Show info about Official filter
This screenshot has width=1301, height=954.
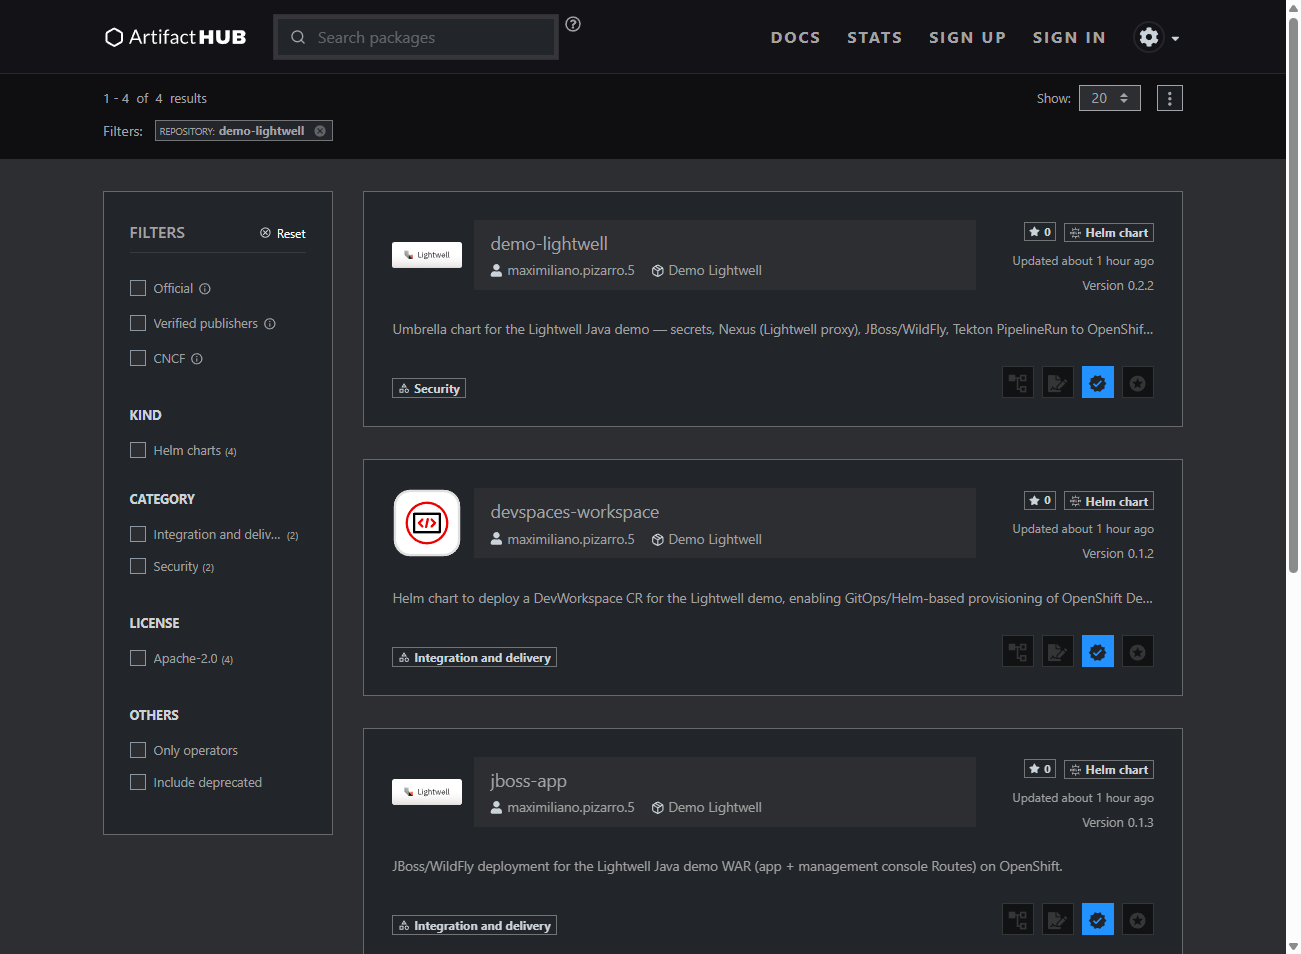coord(205,289)
